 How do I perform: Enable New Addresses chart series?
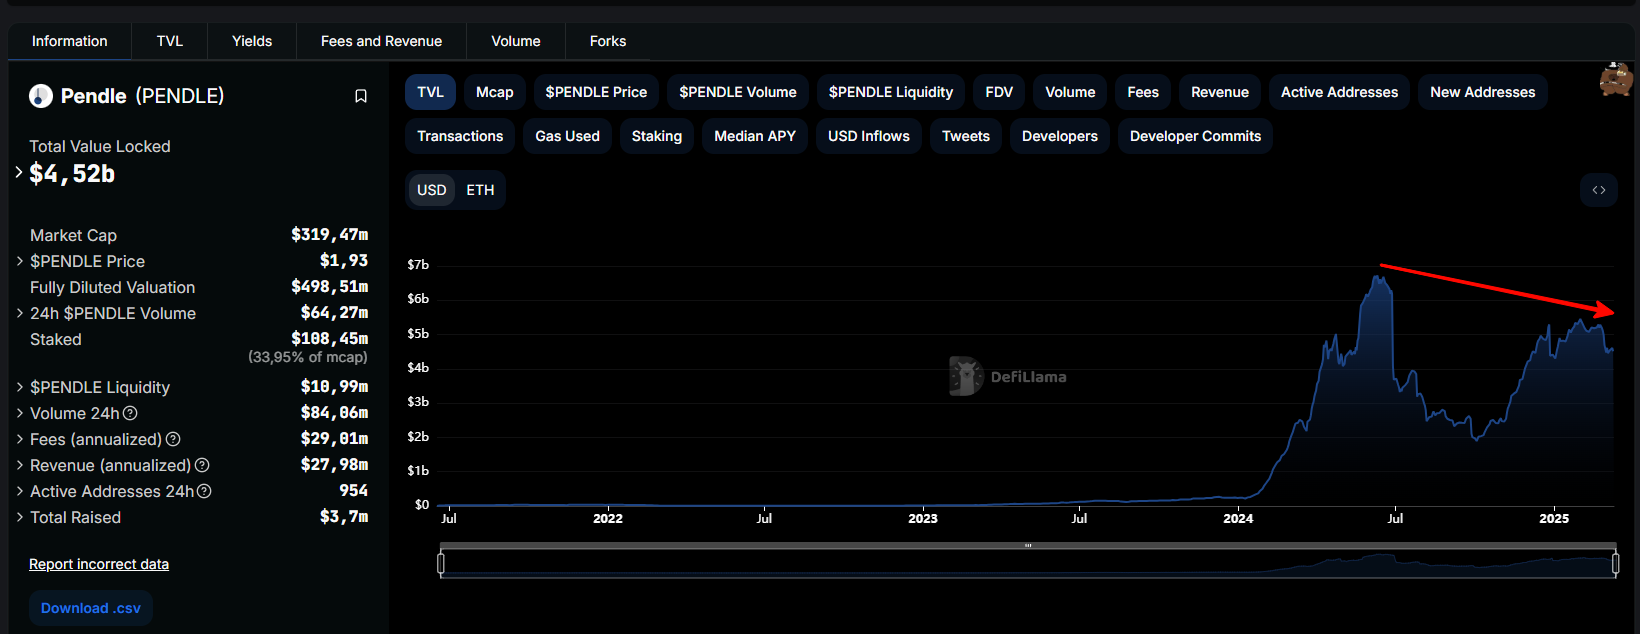click(x=1483, y=92)
